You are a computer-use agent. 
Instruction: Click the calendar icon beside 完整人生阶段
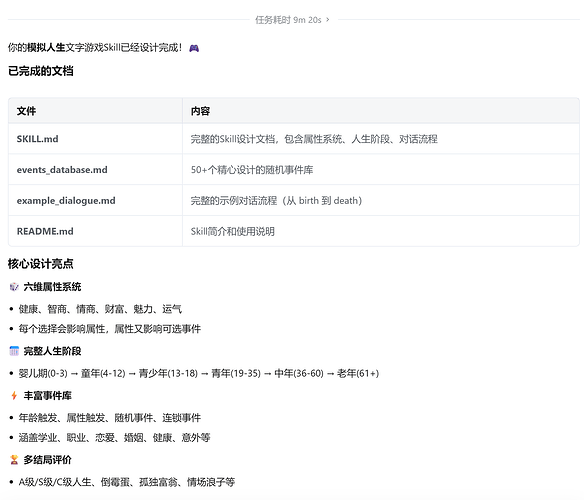tap(14, 351)
